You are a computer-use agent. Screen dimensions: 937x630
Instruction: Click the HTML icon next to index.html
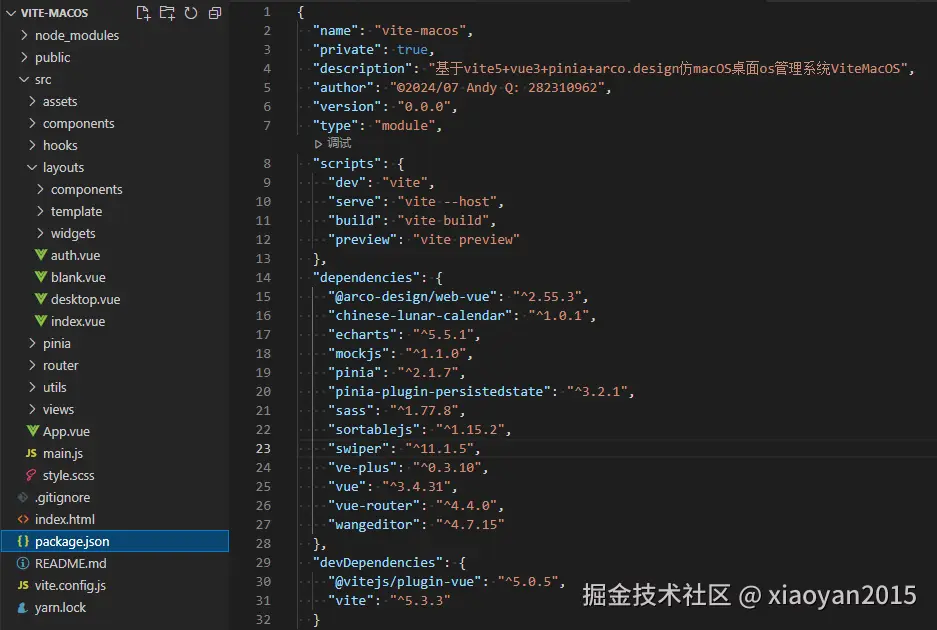23,519
